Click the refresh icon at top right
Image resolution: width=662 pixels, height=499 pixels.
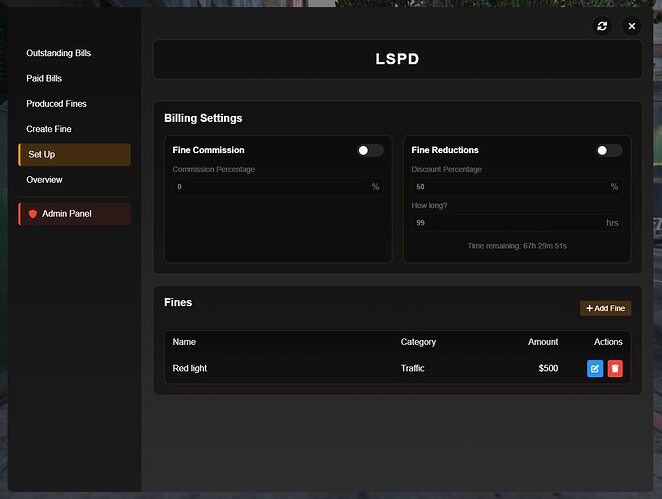(x=602, y=26)
